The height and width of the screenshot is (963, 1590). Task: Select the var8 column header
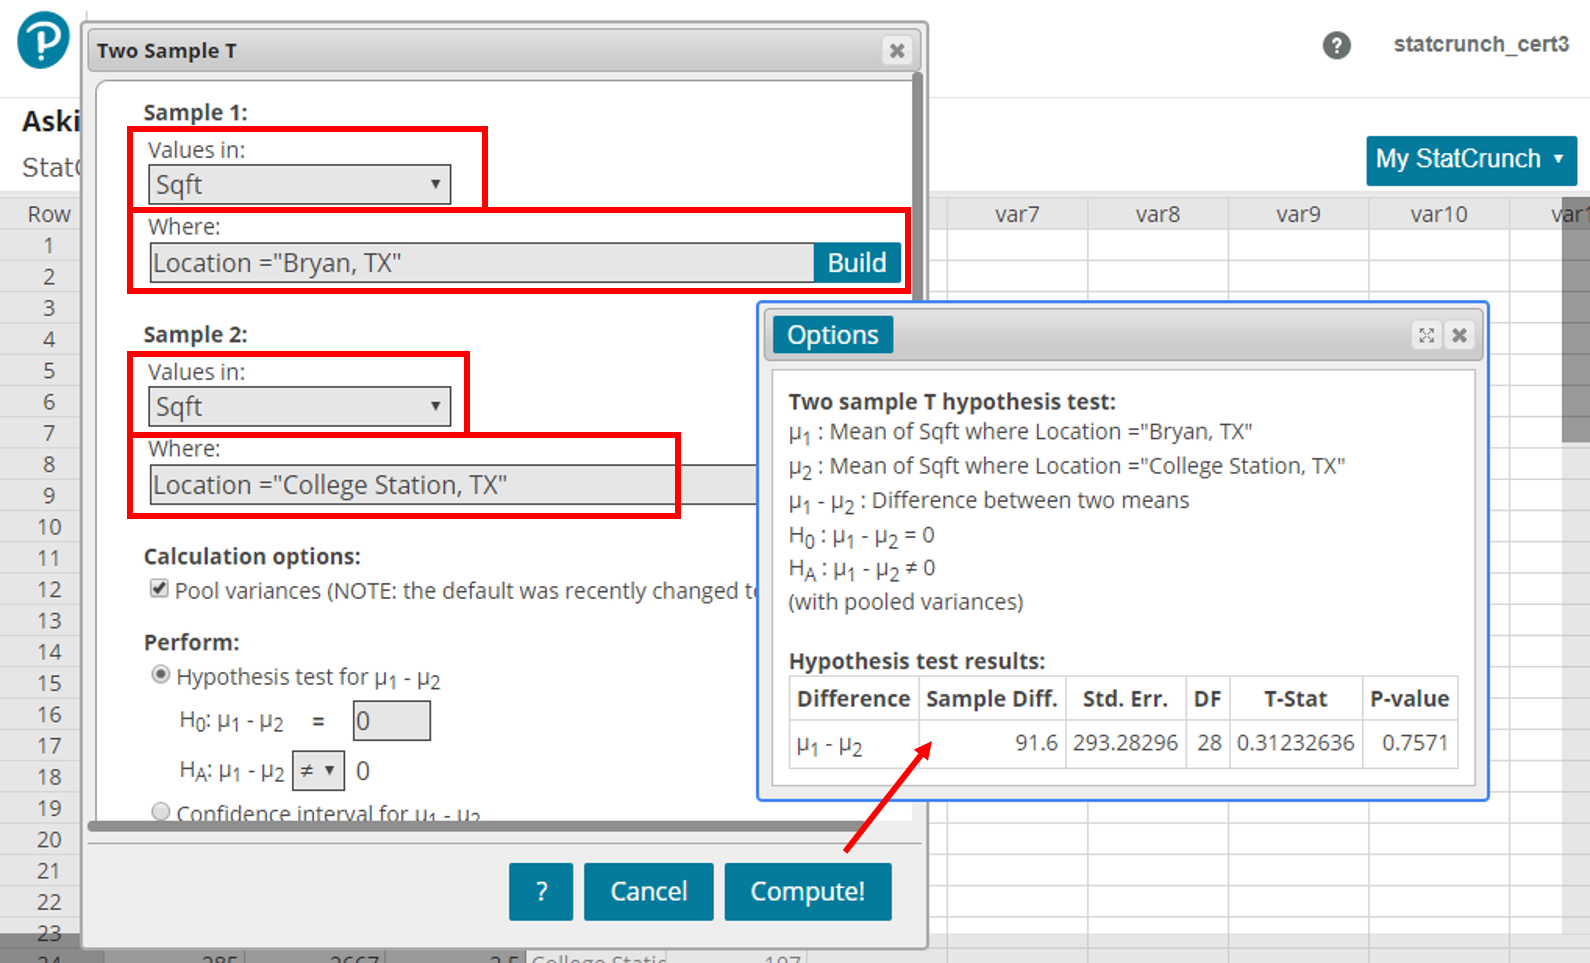[1158, 214]
